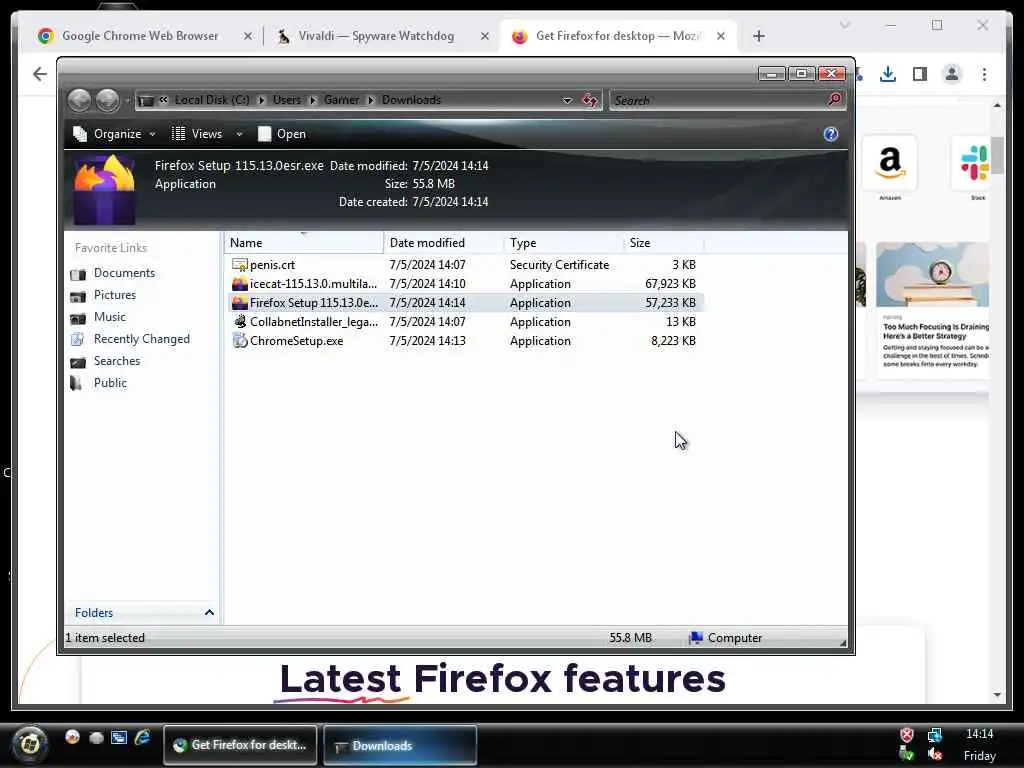
Task: Click Users in the address breadcrumb
Action: [287, 100]
